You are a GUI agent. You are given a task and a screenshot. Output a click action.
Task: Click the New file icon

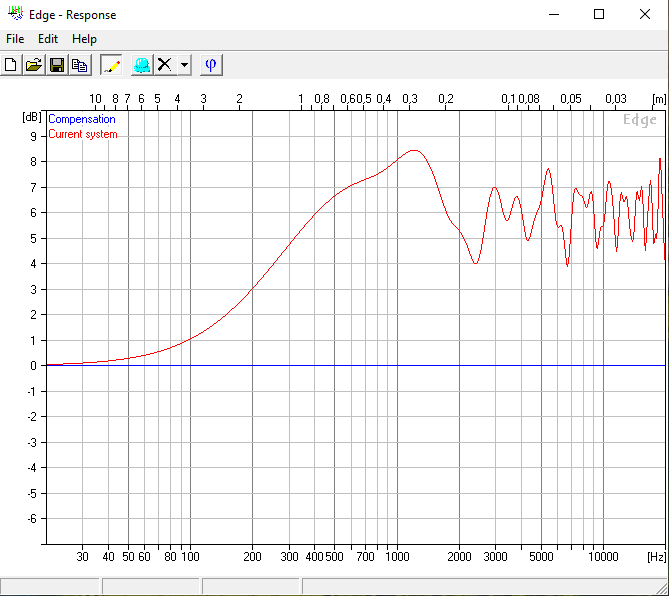[11, 65]
